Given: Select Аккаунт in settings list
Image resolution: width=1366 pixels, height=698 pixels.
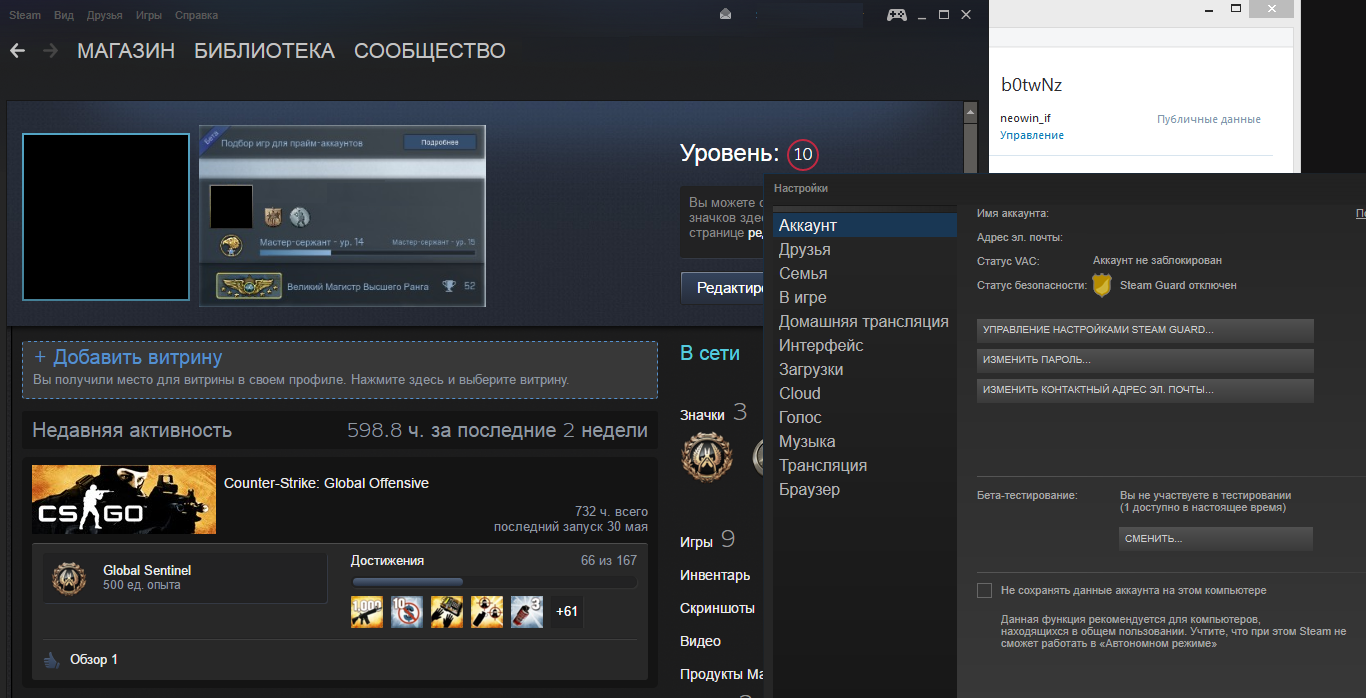Looking at the screenshot, I should click(865, 226).
